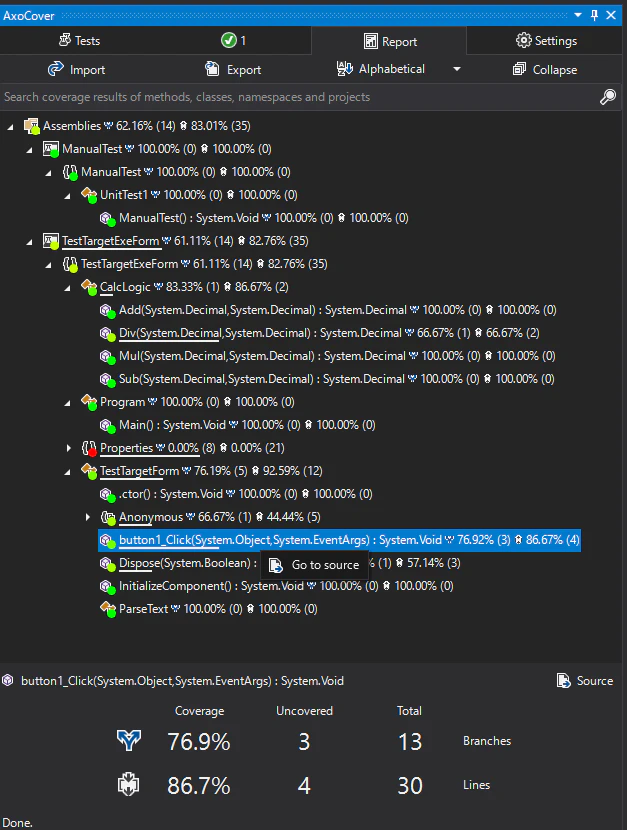
Task: Click the Done. status text
Action: coord(17,823)
